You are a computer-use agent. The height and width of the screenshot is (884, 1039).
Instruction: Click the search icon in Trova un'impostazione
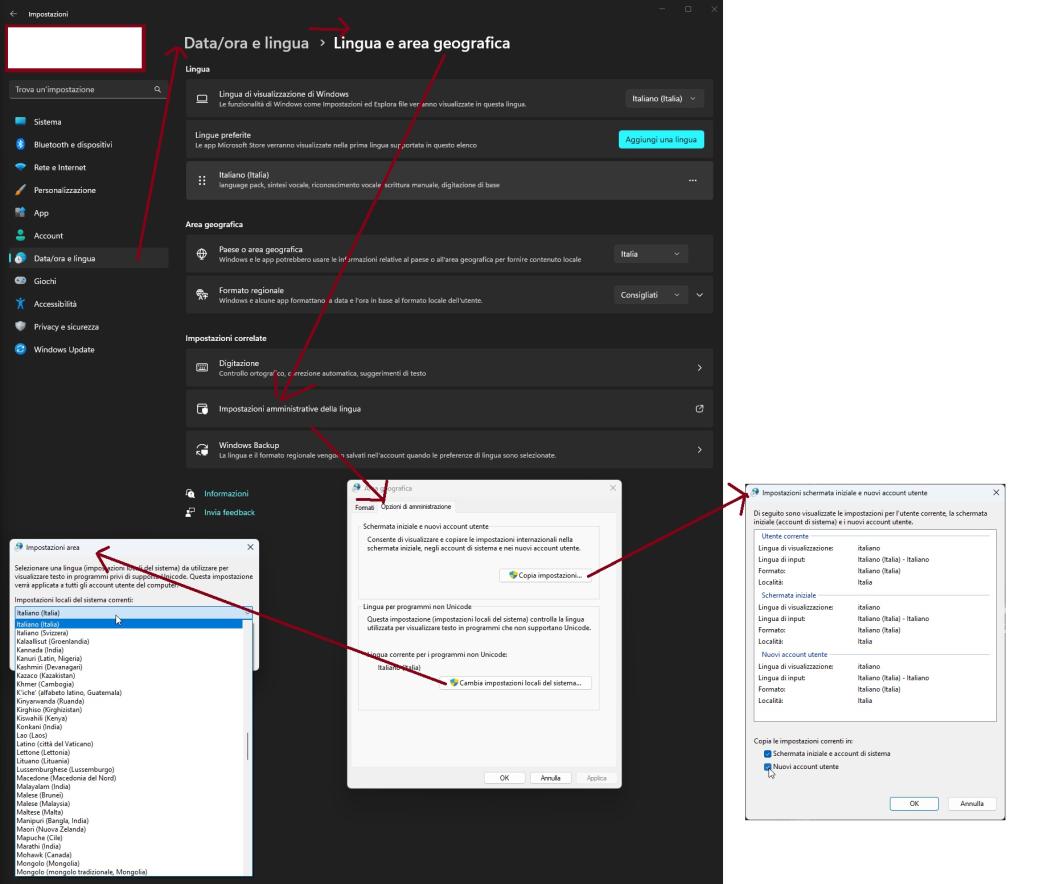156,89
